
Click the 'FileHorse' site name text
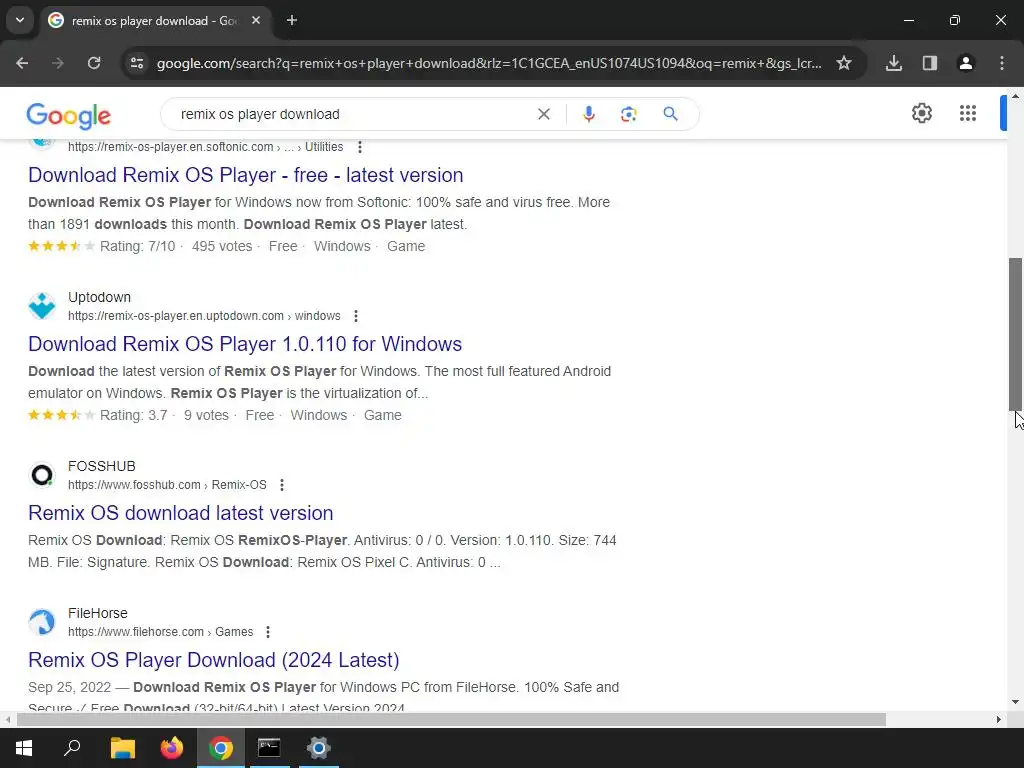point(98,613)
